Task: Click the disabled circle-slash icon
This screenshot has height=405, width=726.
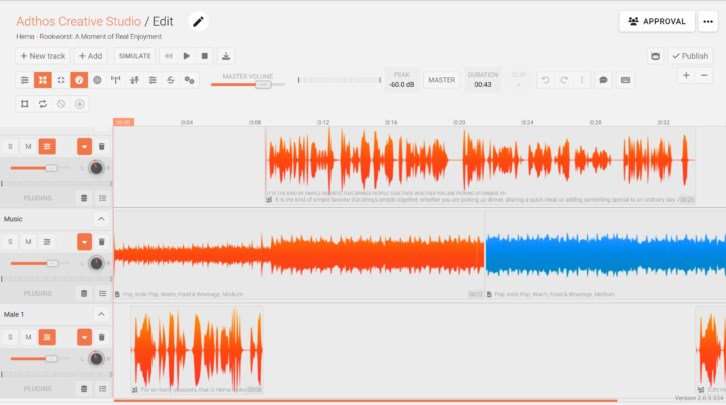Action: coord(61,104)
